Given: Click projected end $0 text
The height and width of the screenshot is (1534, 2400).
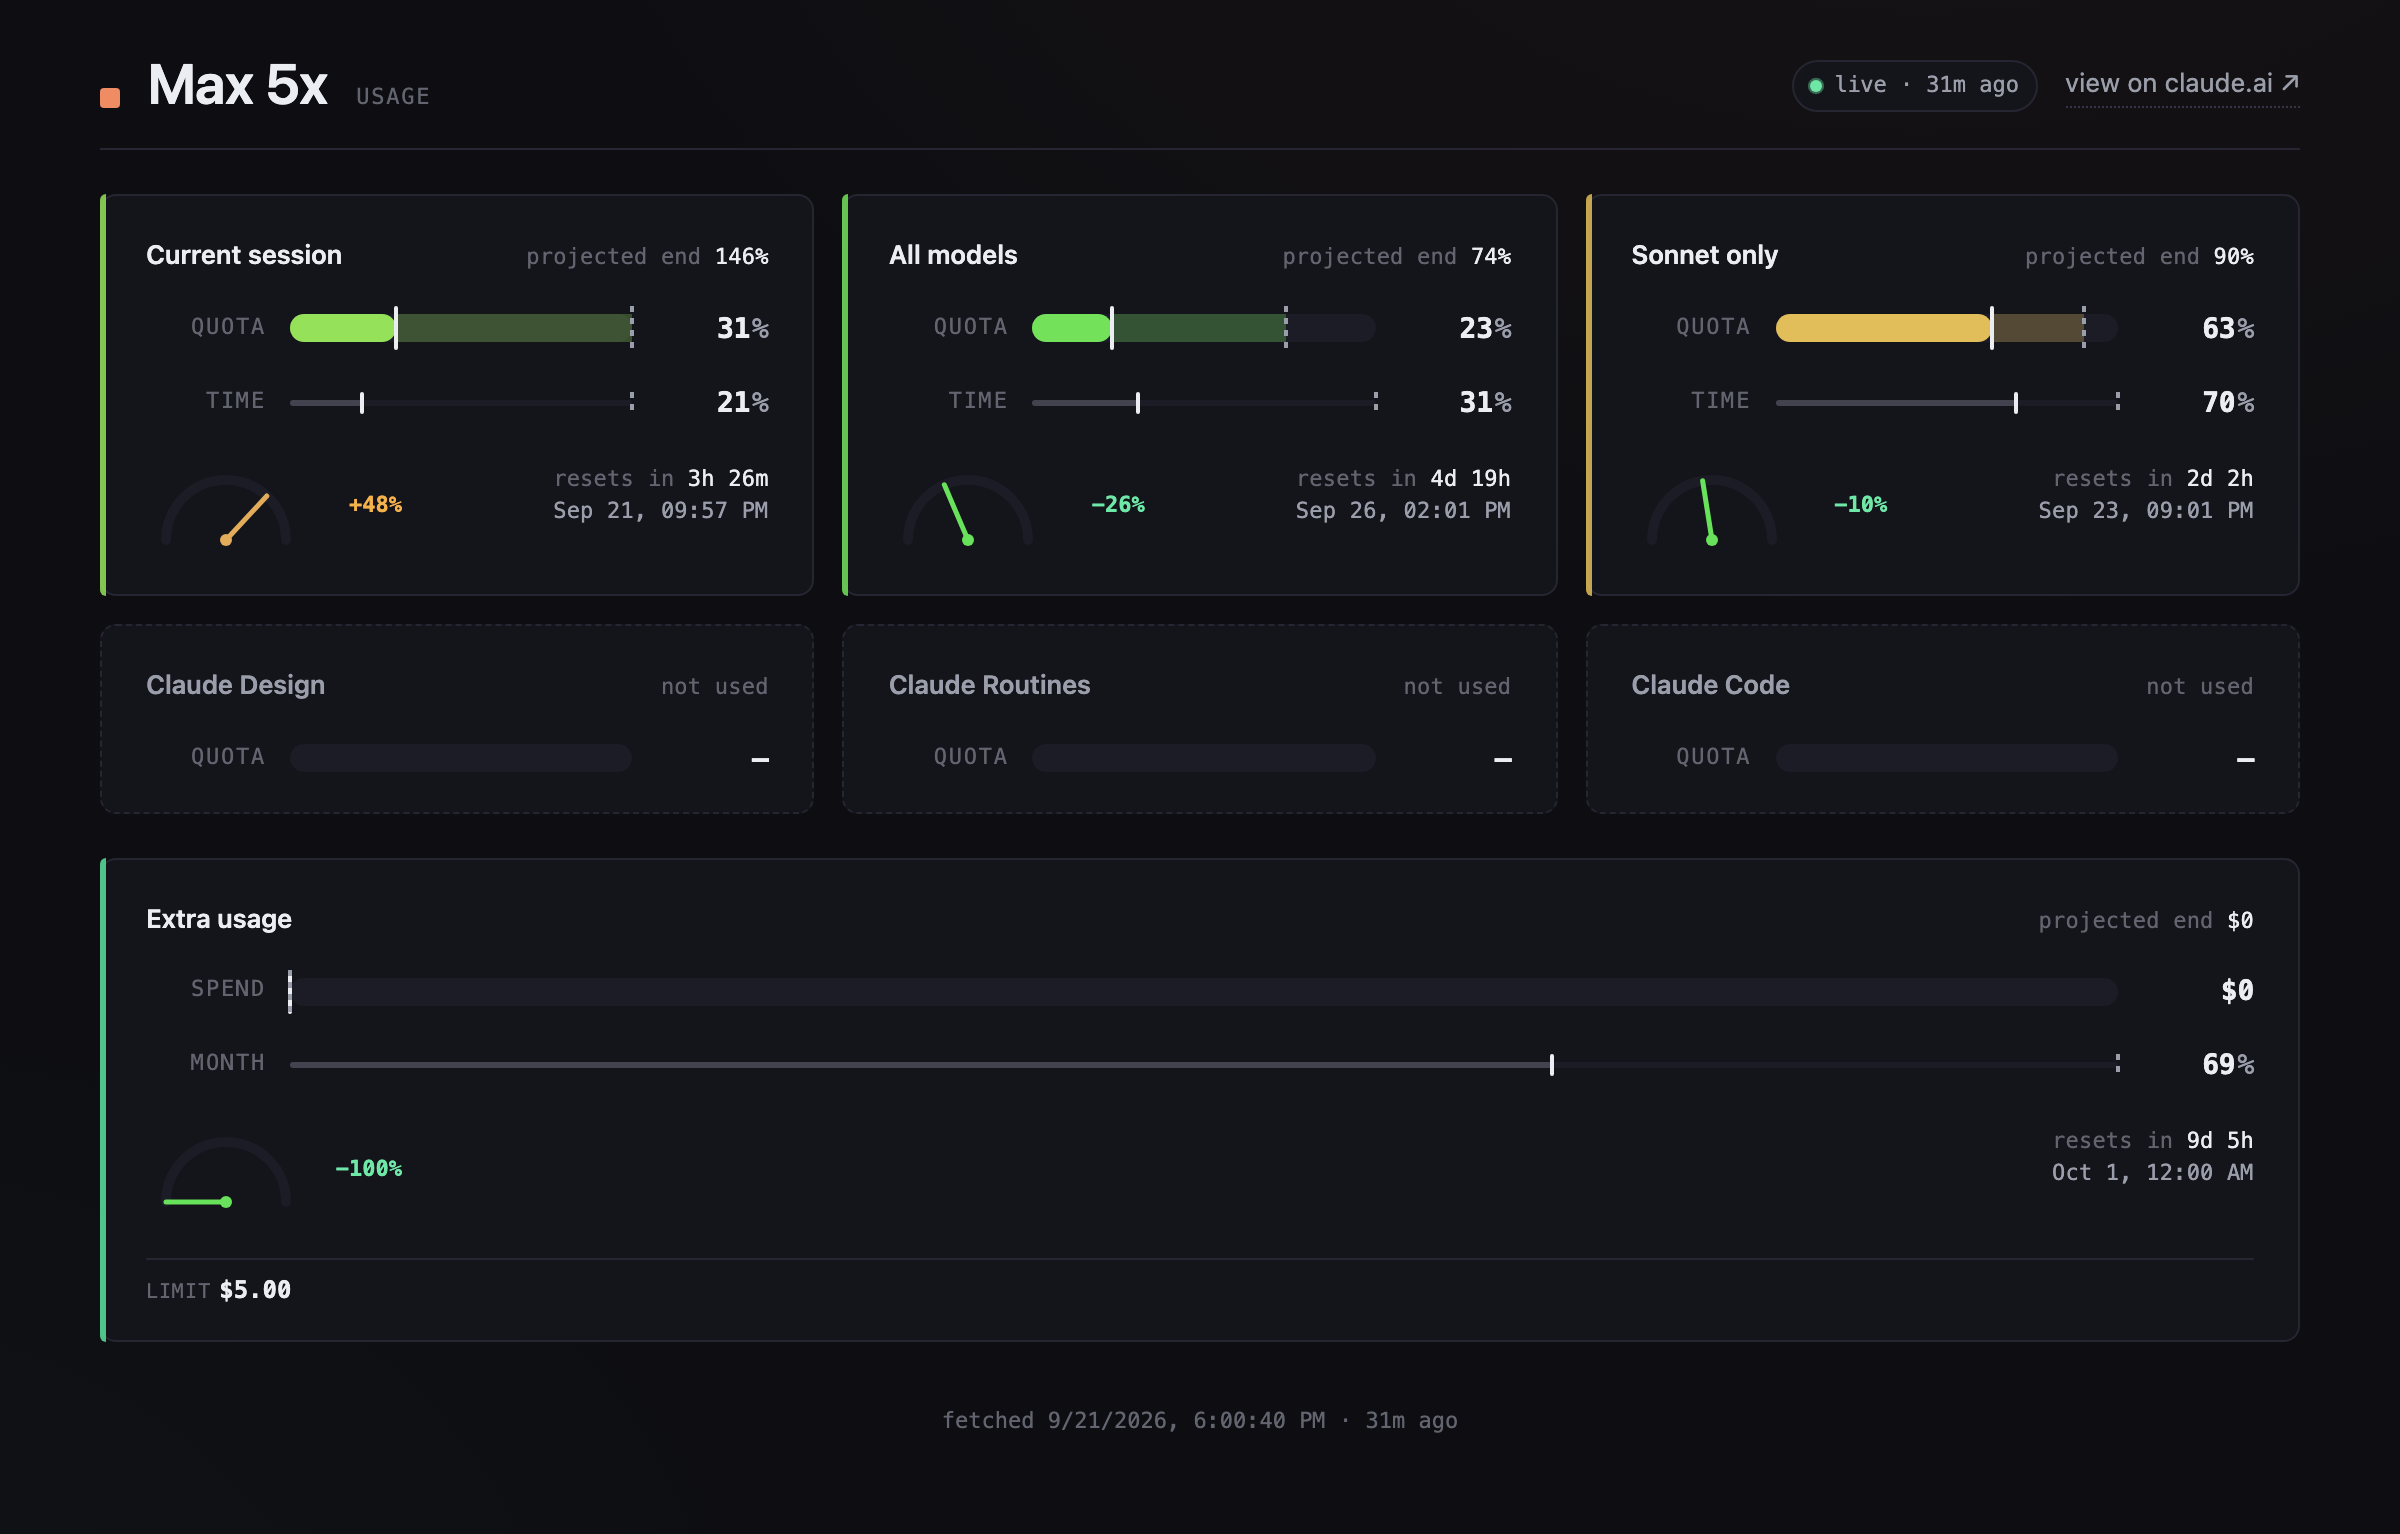Looking at the screenshot, I should pyautogui.click(x=2146, y=921).
